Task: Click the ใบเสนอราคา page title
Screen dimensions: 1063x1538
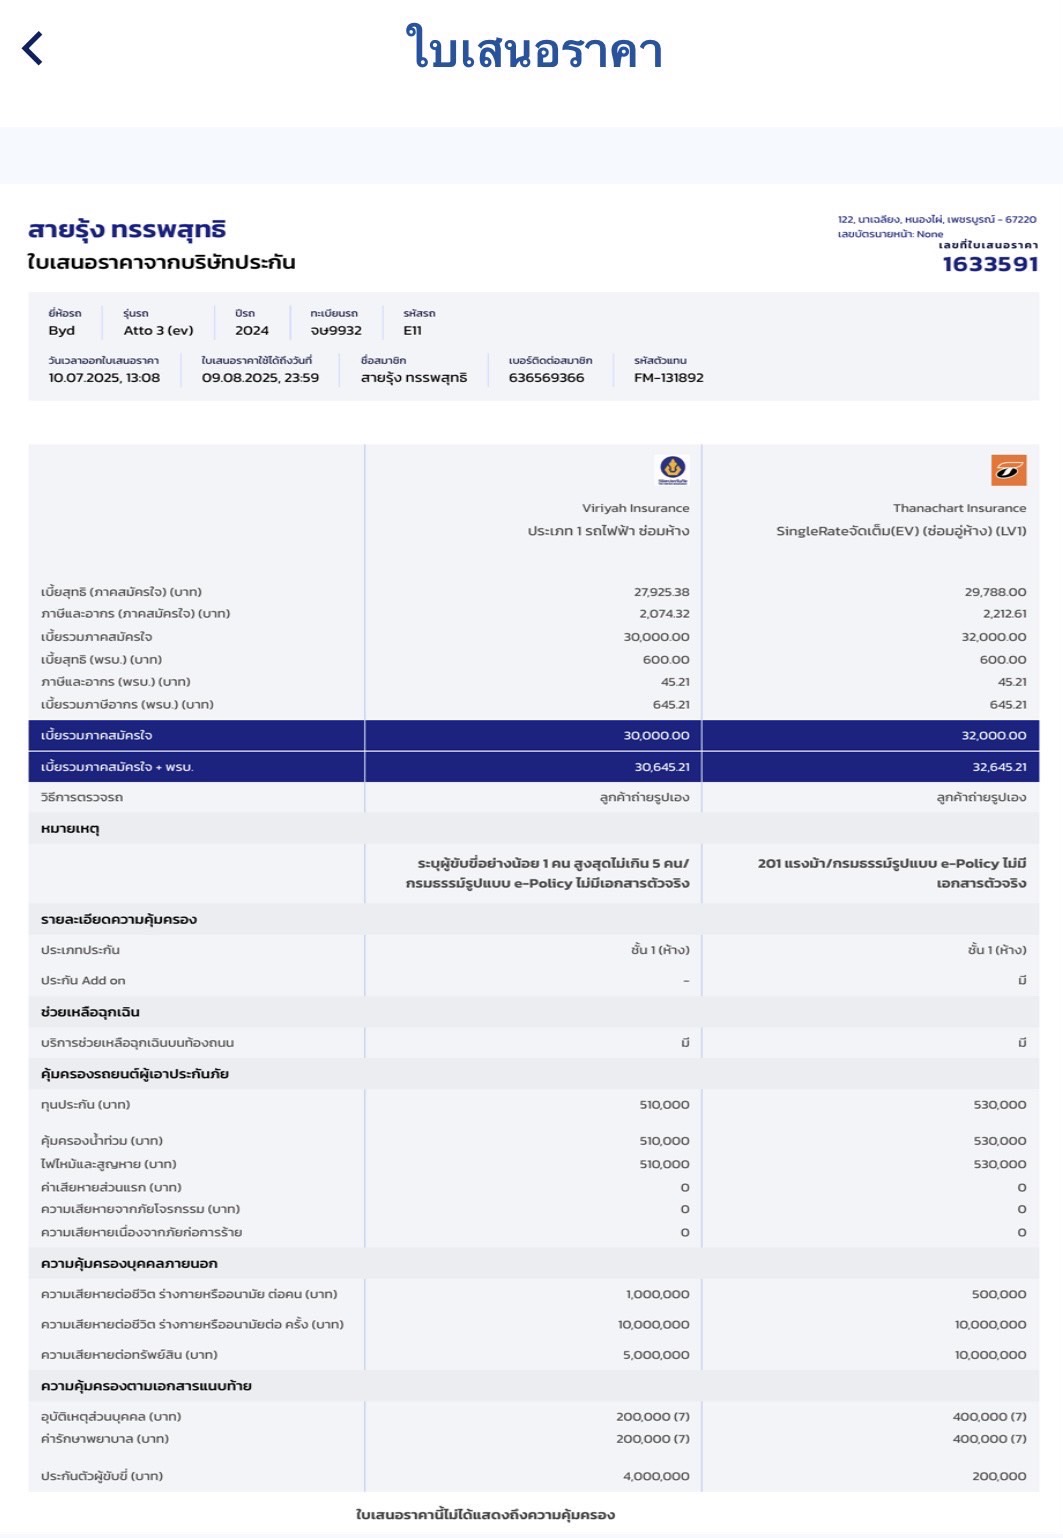Action: (534, 50)
